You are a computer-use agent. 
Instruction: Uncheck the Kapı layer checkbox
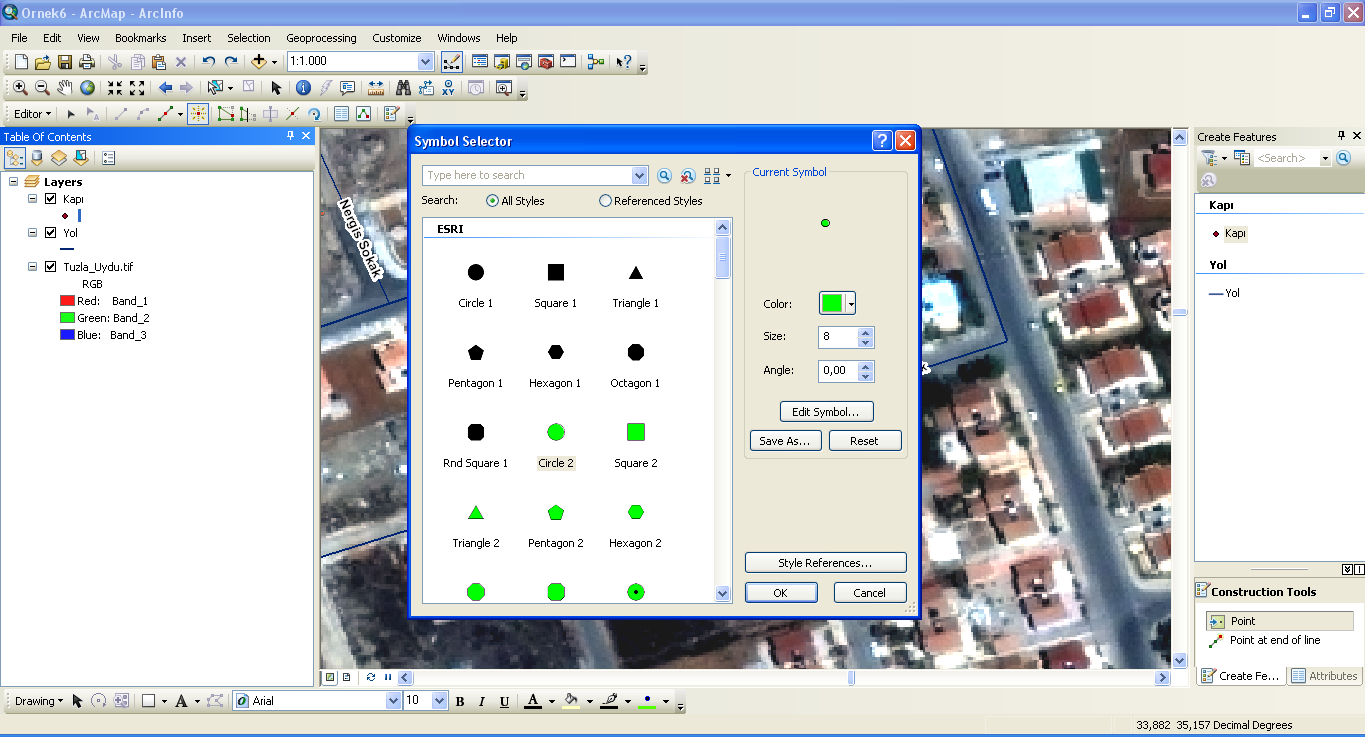[51, 199]
